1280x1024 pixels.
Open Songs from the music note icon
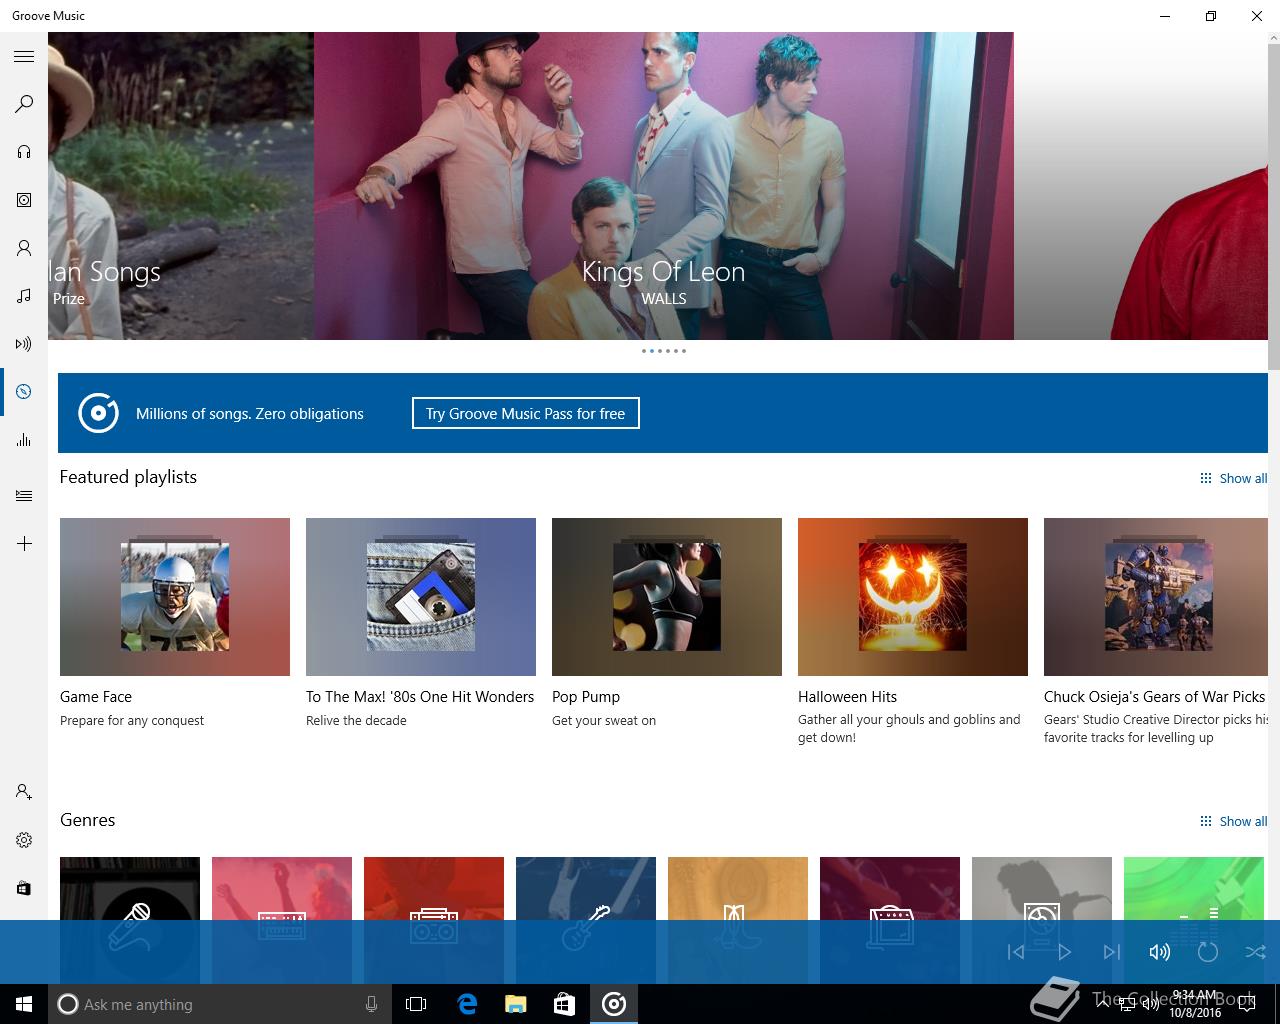coord(24,296)
